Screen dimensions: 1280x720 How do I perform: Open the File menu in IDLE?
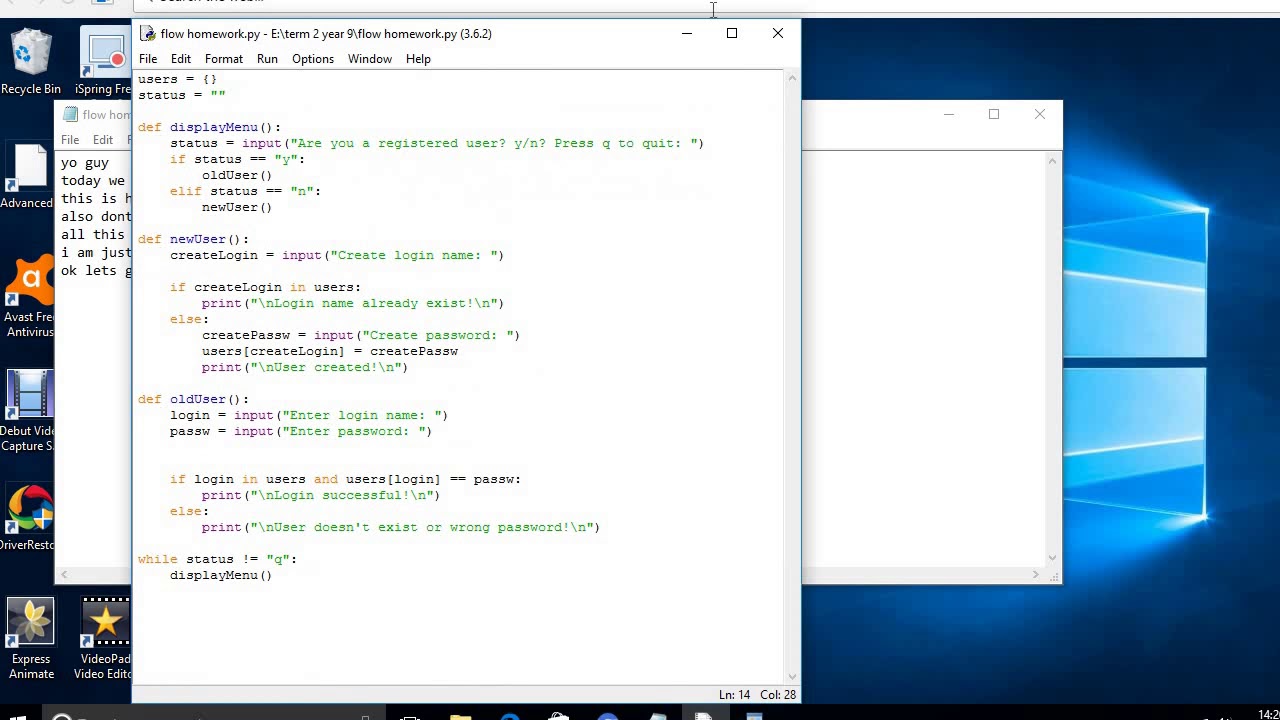pyautogui.click(x=148, y=59)
